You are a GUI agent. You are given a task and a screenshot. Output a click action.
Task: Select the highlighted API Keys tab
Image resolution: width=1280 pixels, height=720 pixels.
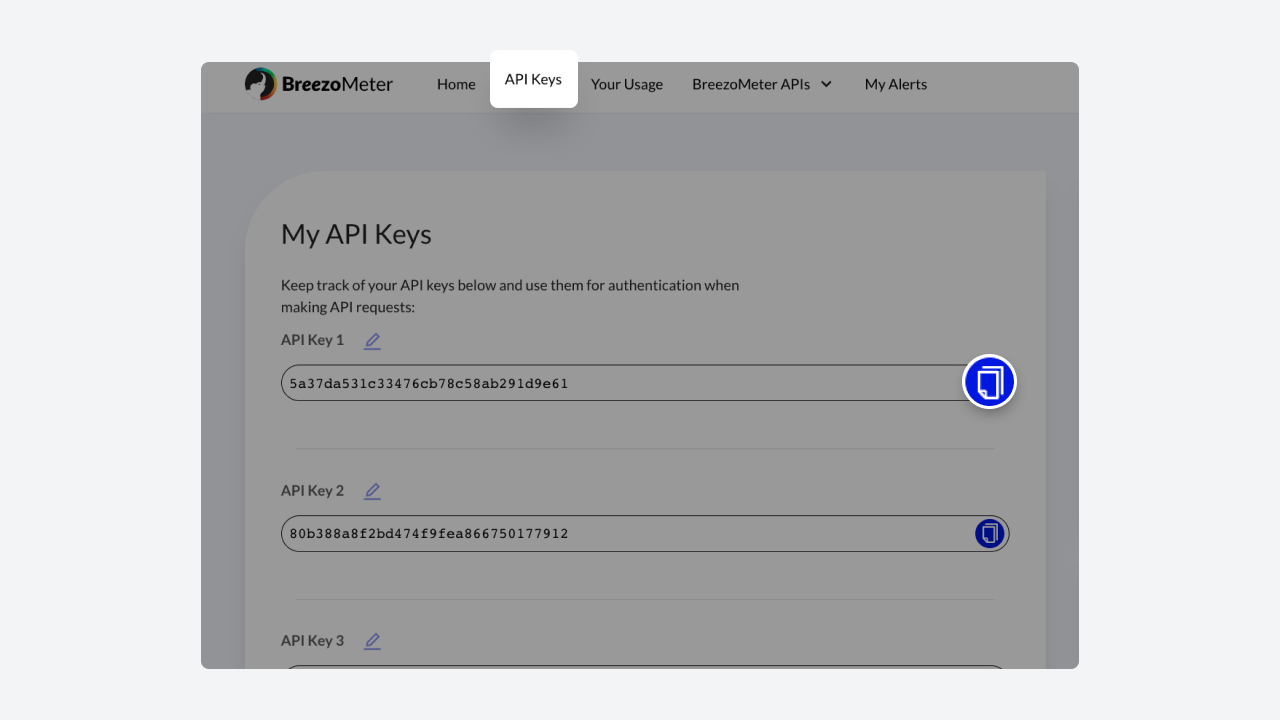click(533, 79)
